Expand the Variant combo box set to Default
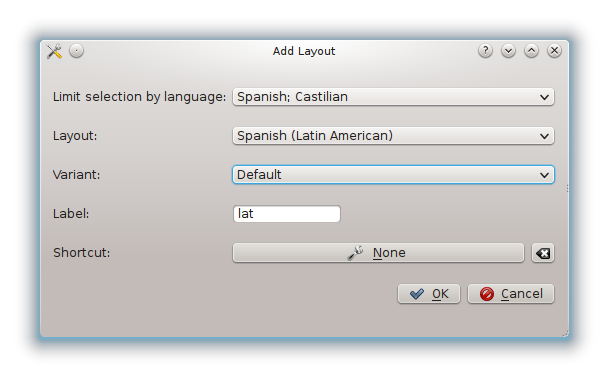 393,175
